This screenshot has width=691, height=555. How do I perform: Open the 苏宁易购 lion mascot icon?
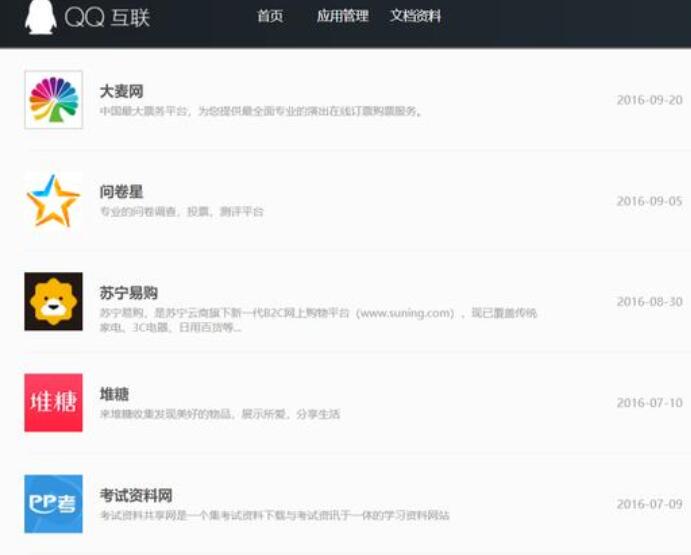[53, 302]
